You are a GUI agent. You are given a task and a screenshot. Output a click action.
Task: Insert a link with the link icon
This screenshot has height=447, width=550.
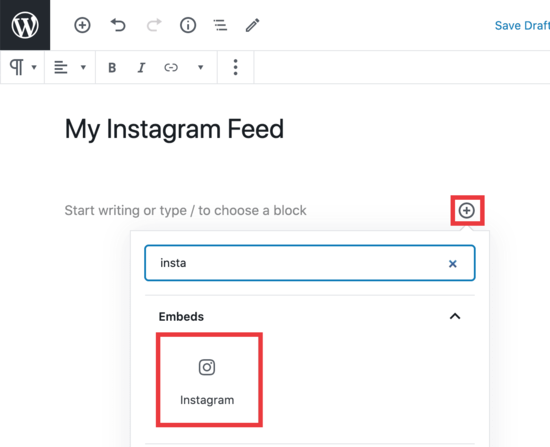[171, 67]
